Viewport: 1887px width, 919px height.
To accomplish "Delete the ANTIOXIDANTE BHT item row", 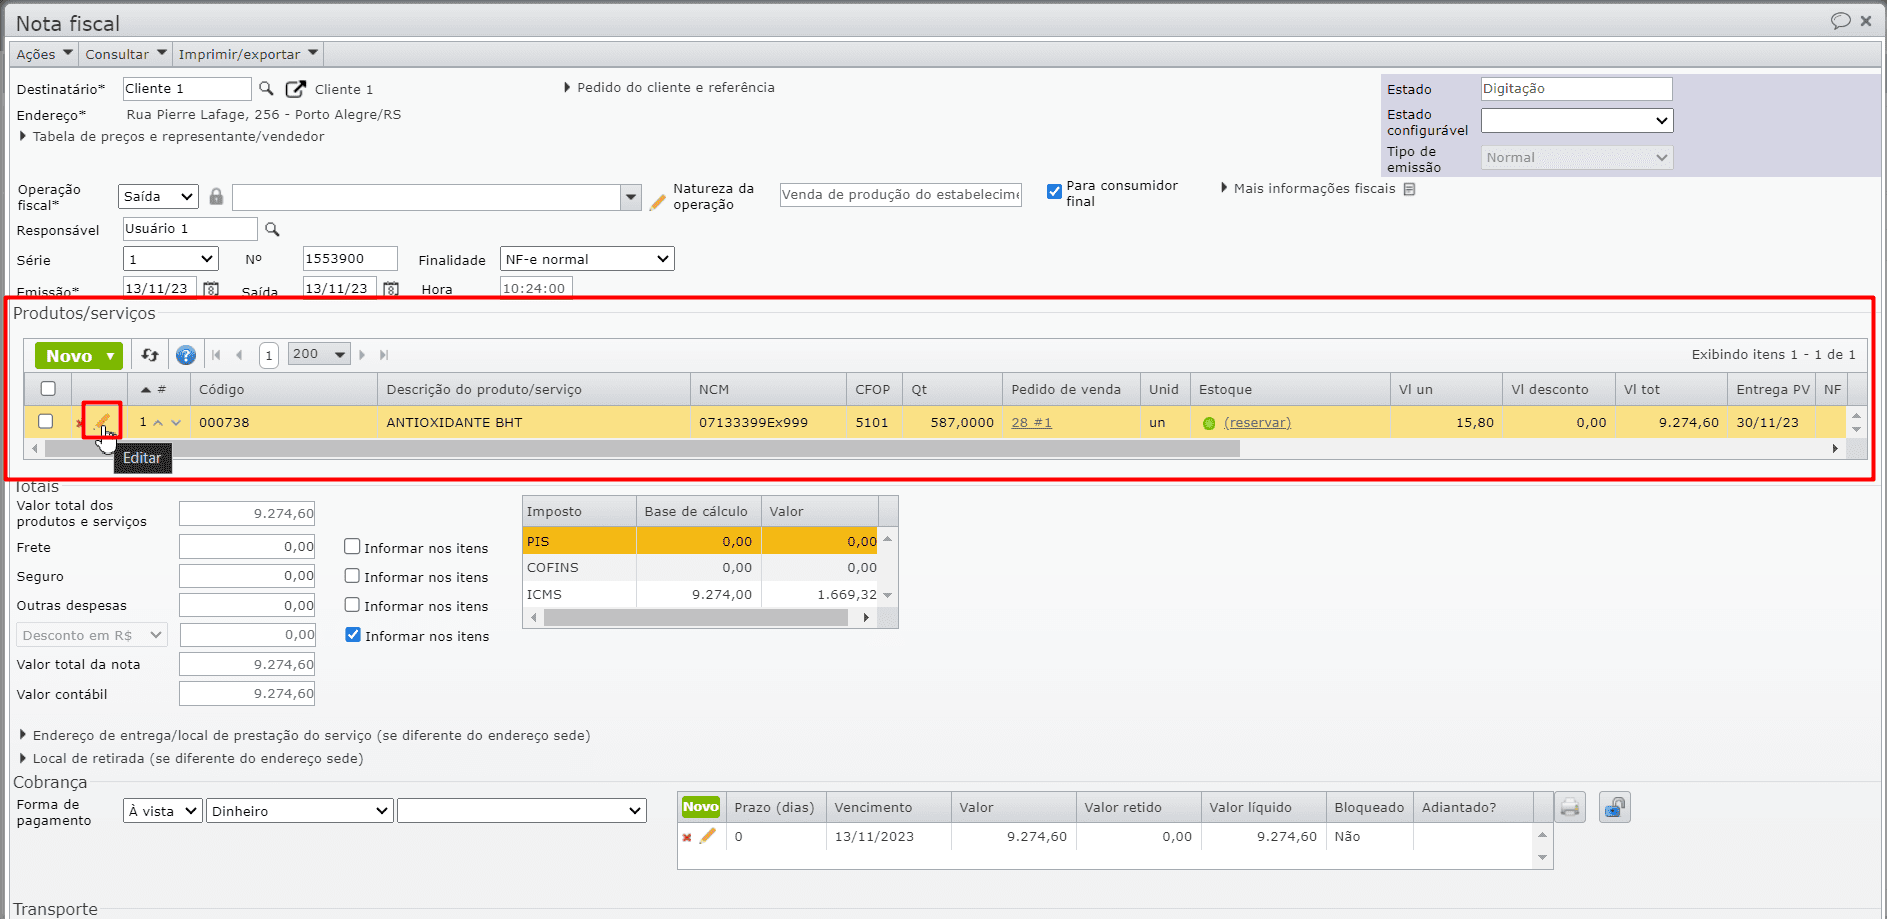I will point(79,423).
